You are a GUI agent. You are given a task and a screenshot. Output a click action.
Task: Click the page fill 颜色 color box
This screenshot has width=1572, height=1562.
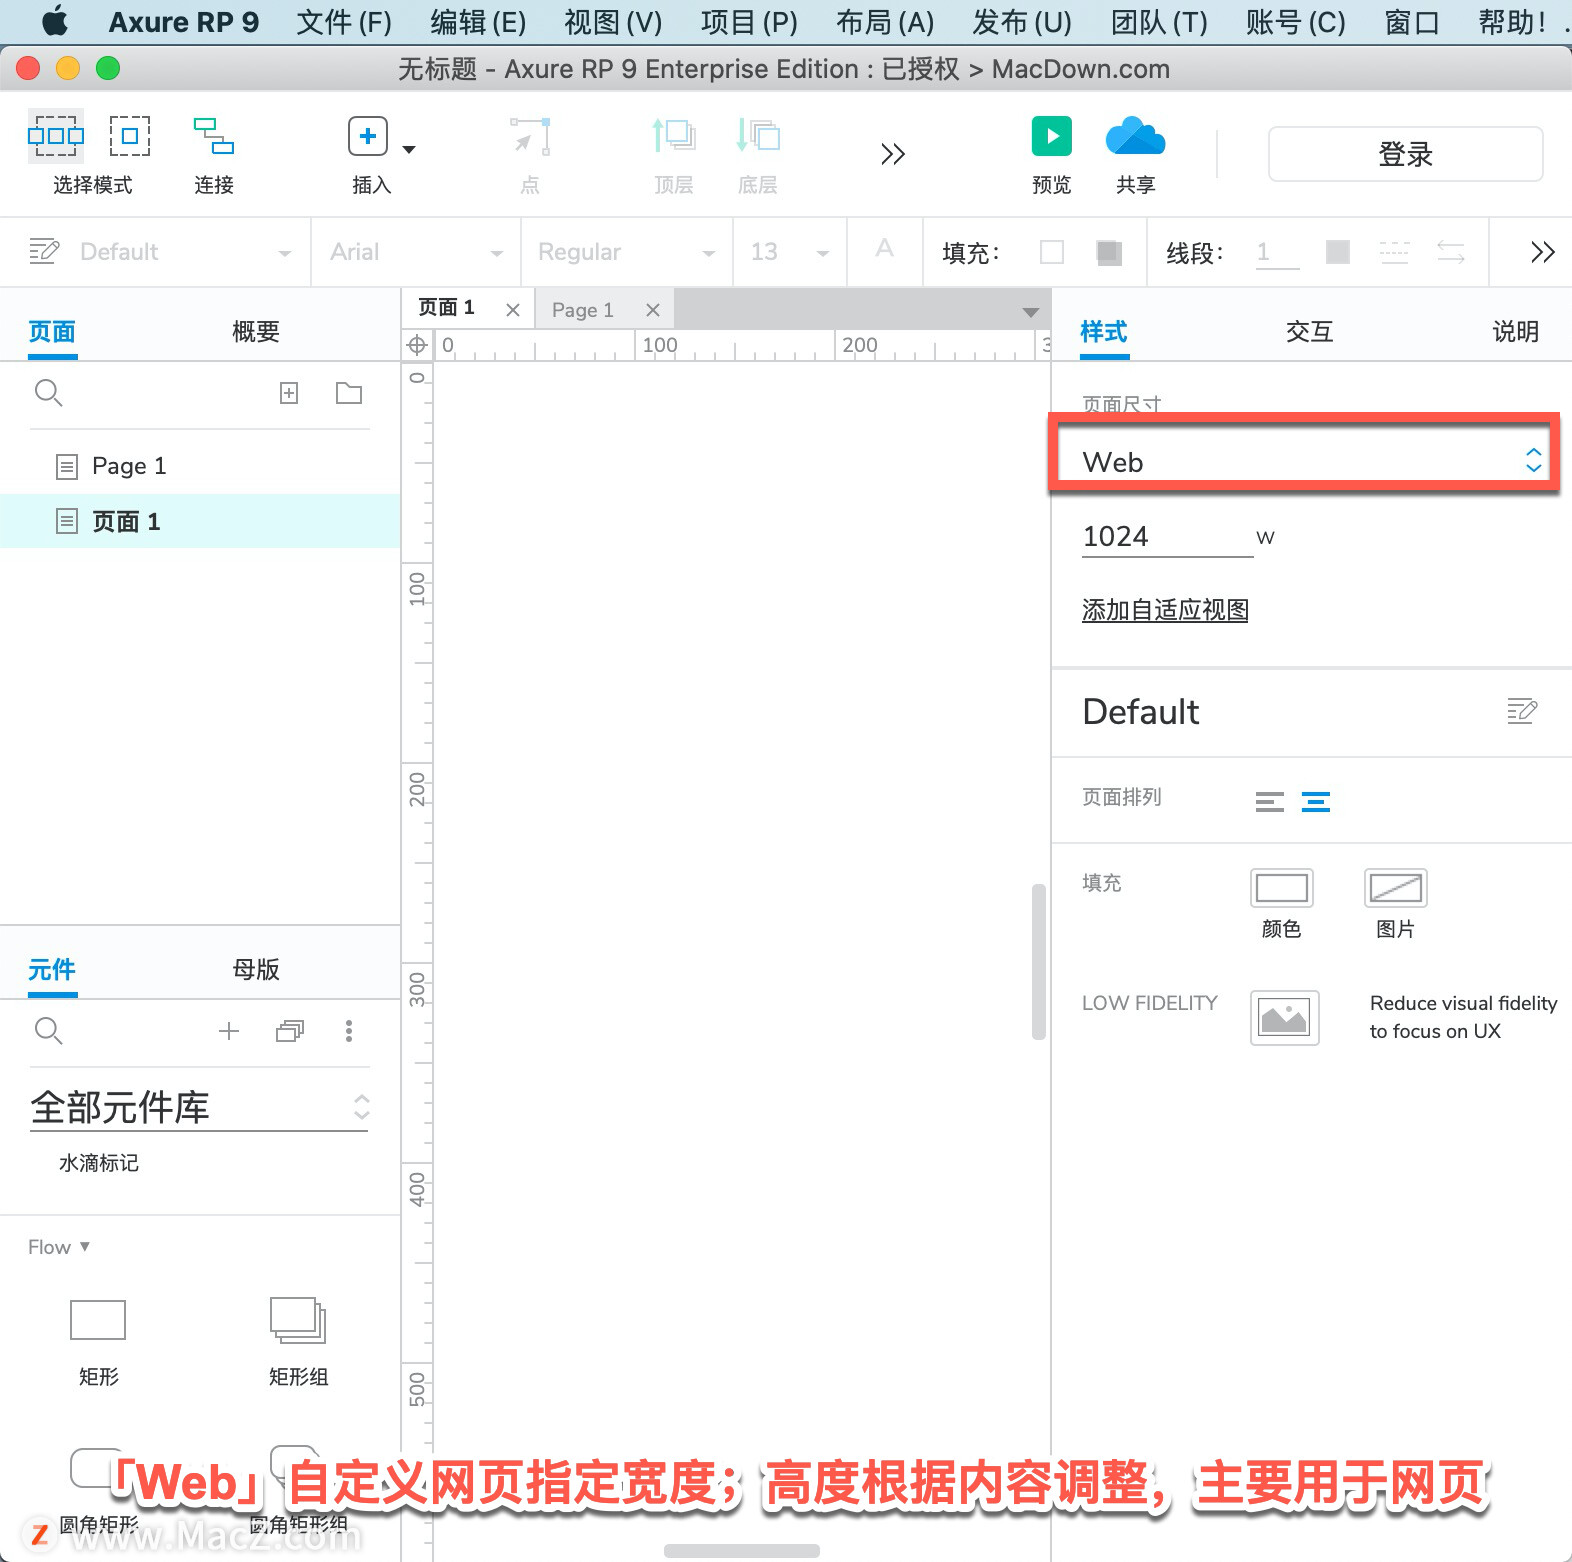[1282, 887]
